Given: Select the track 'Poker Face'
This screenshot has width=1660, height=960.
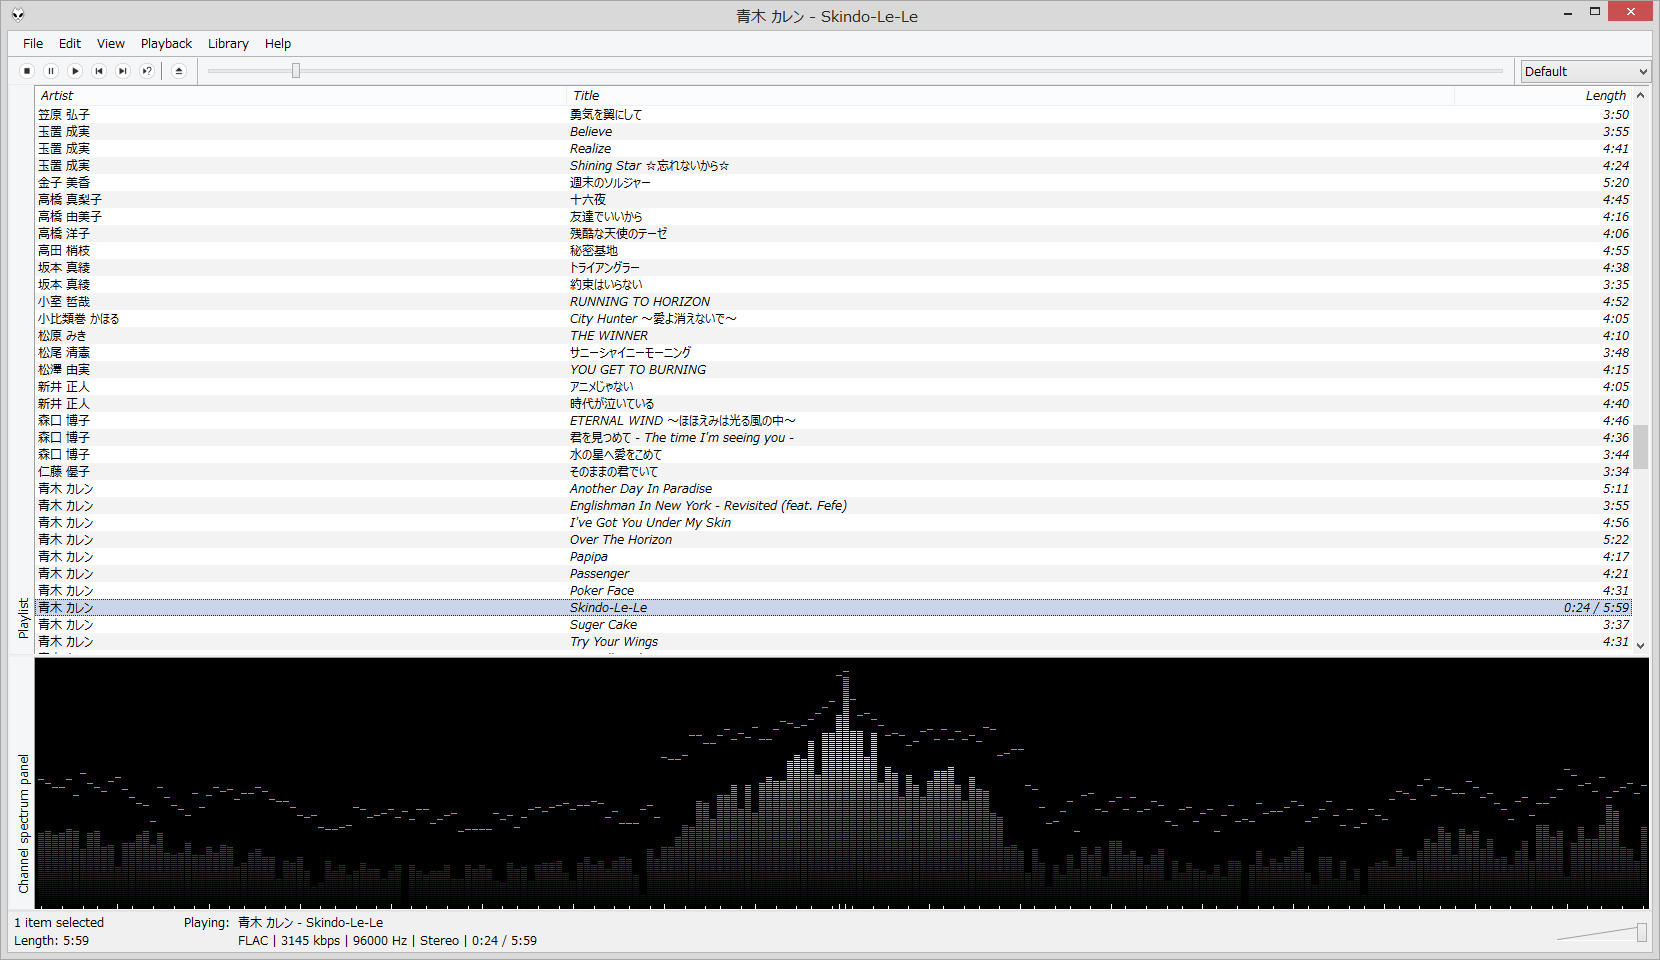Looking at the screenshot, I should pyautogui.click(x=602, y=591).
